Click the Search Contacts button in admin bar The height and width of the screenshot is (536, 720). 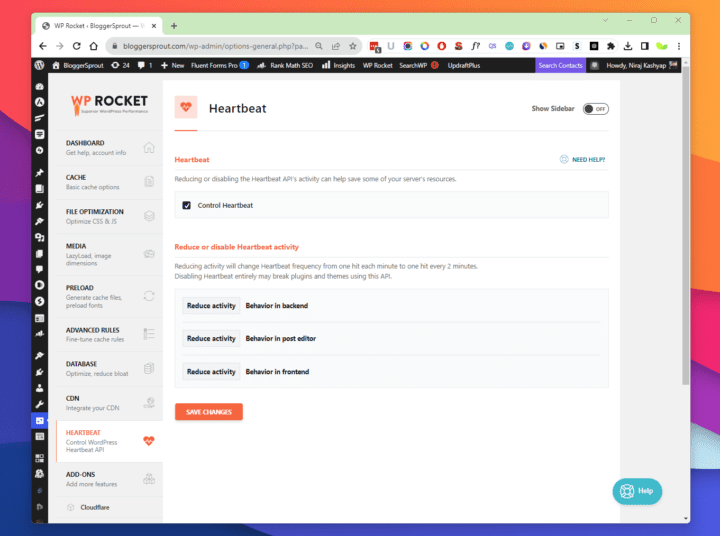[x=560, y=65]
